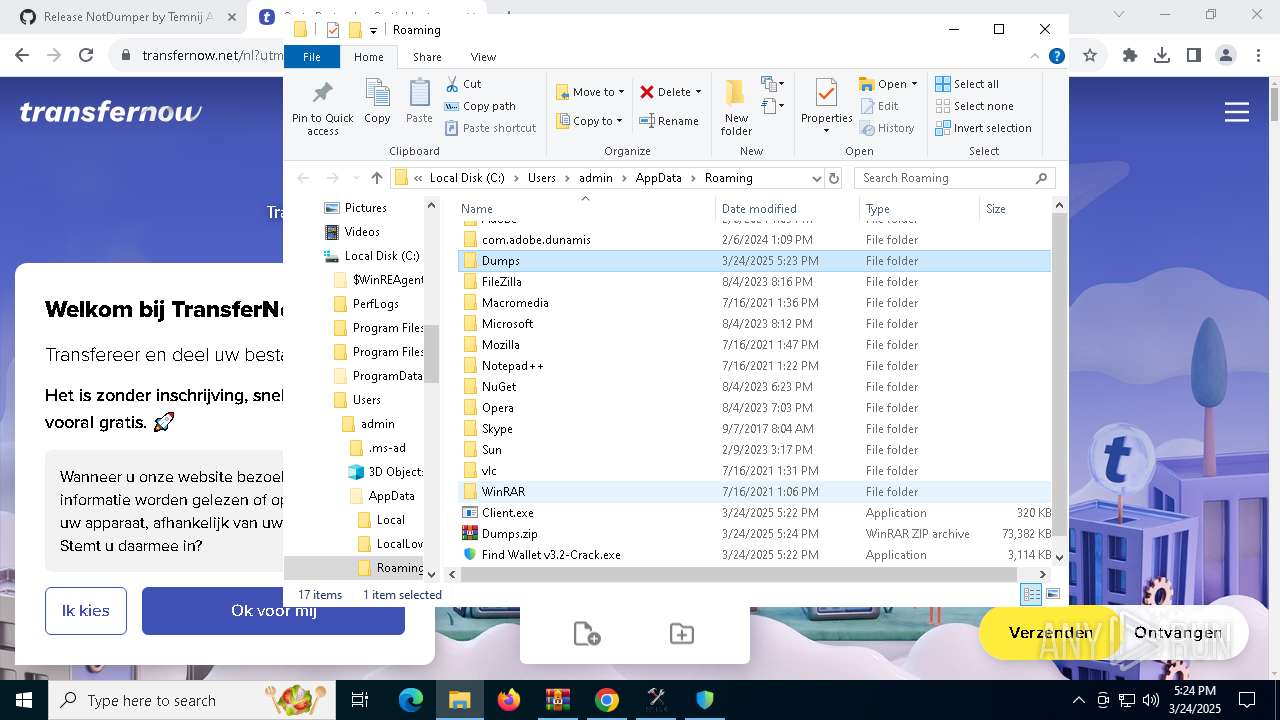Open Quick Access Toolbar customize arrow
Viewport: 1280px width, 720px height.
coord(373,31)
